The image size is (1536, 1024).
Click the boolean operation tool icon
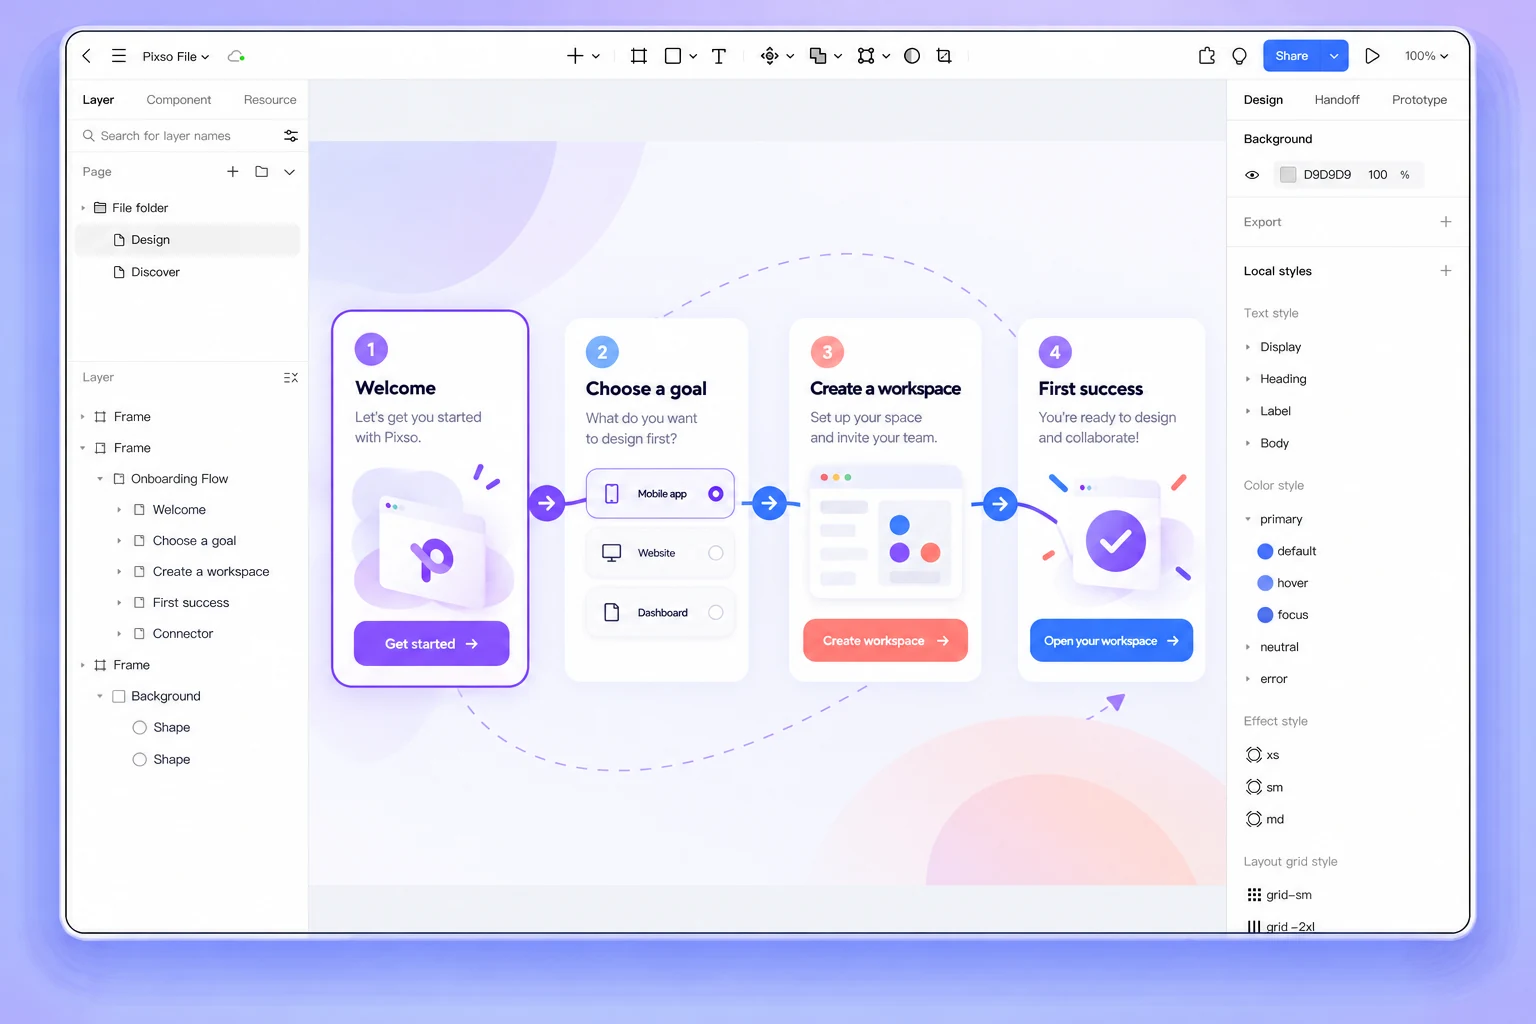click(818, 56)
